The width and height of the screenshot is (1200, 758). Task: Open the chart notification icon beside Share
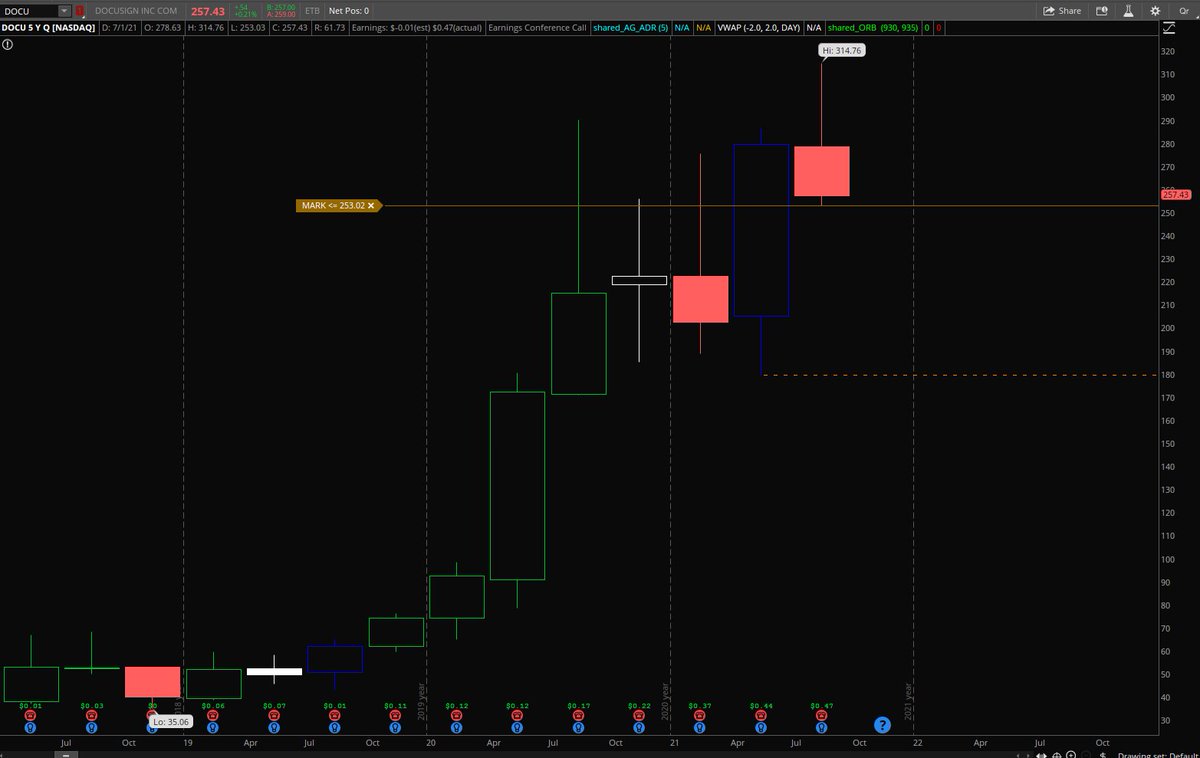[x=1102, y=10]
